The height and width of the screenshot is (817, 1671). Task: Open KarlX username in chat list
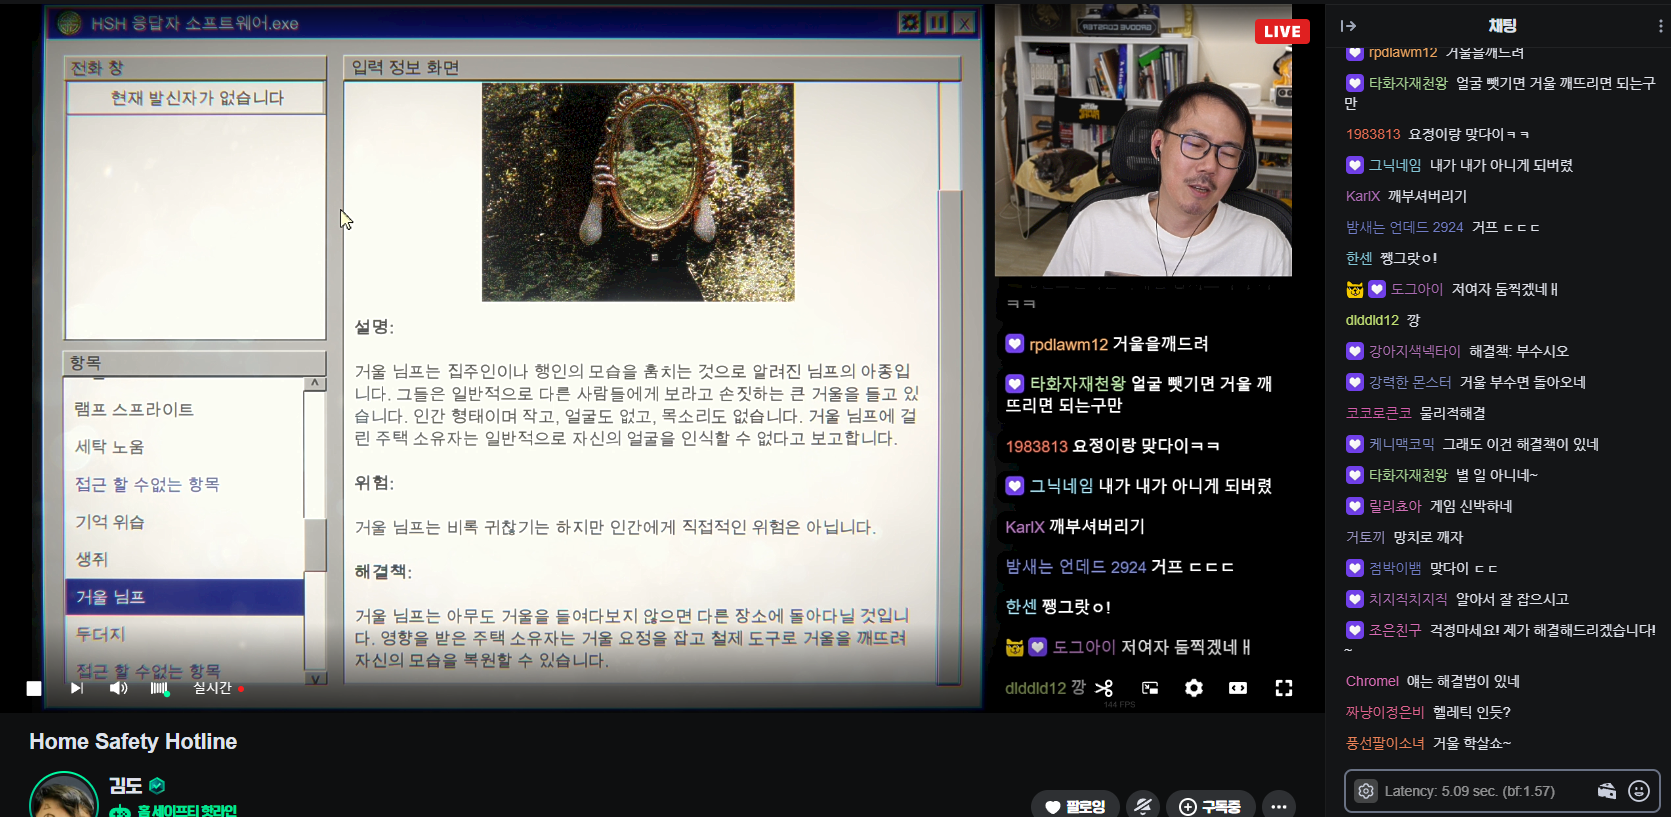(x=1363, y=196)
